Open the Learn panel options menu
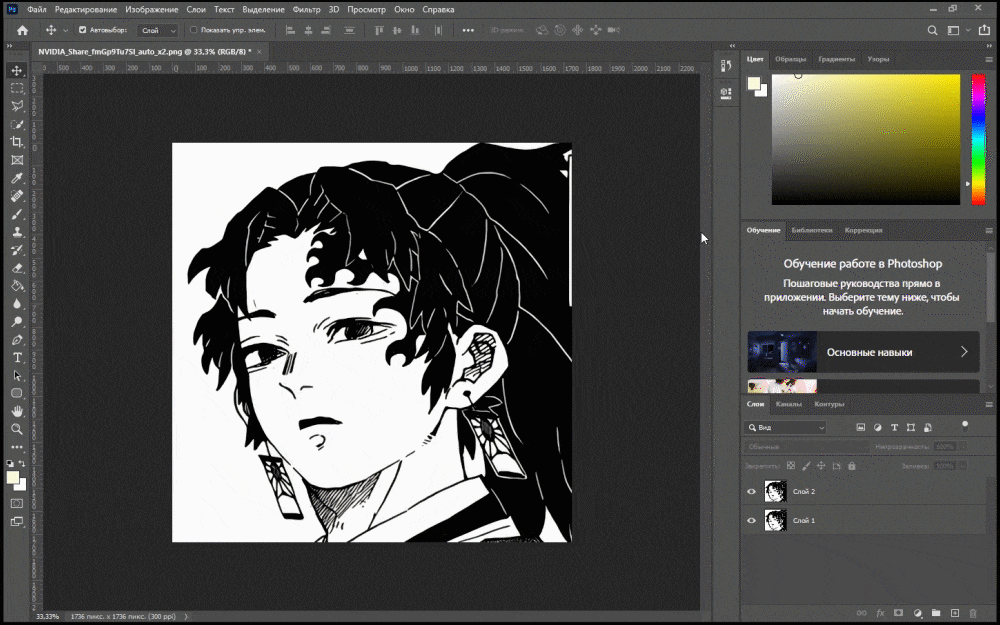Screen dimensions: 1000x625 tap(989, 230)
